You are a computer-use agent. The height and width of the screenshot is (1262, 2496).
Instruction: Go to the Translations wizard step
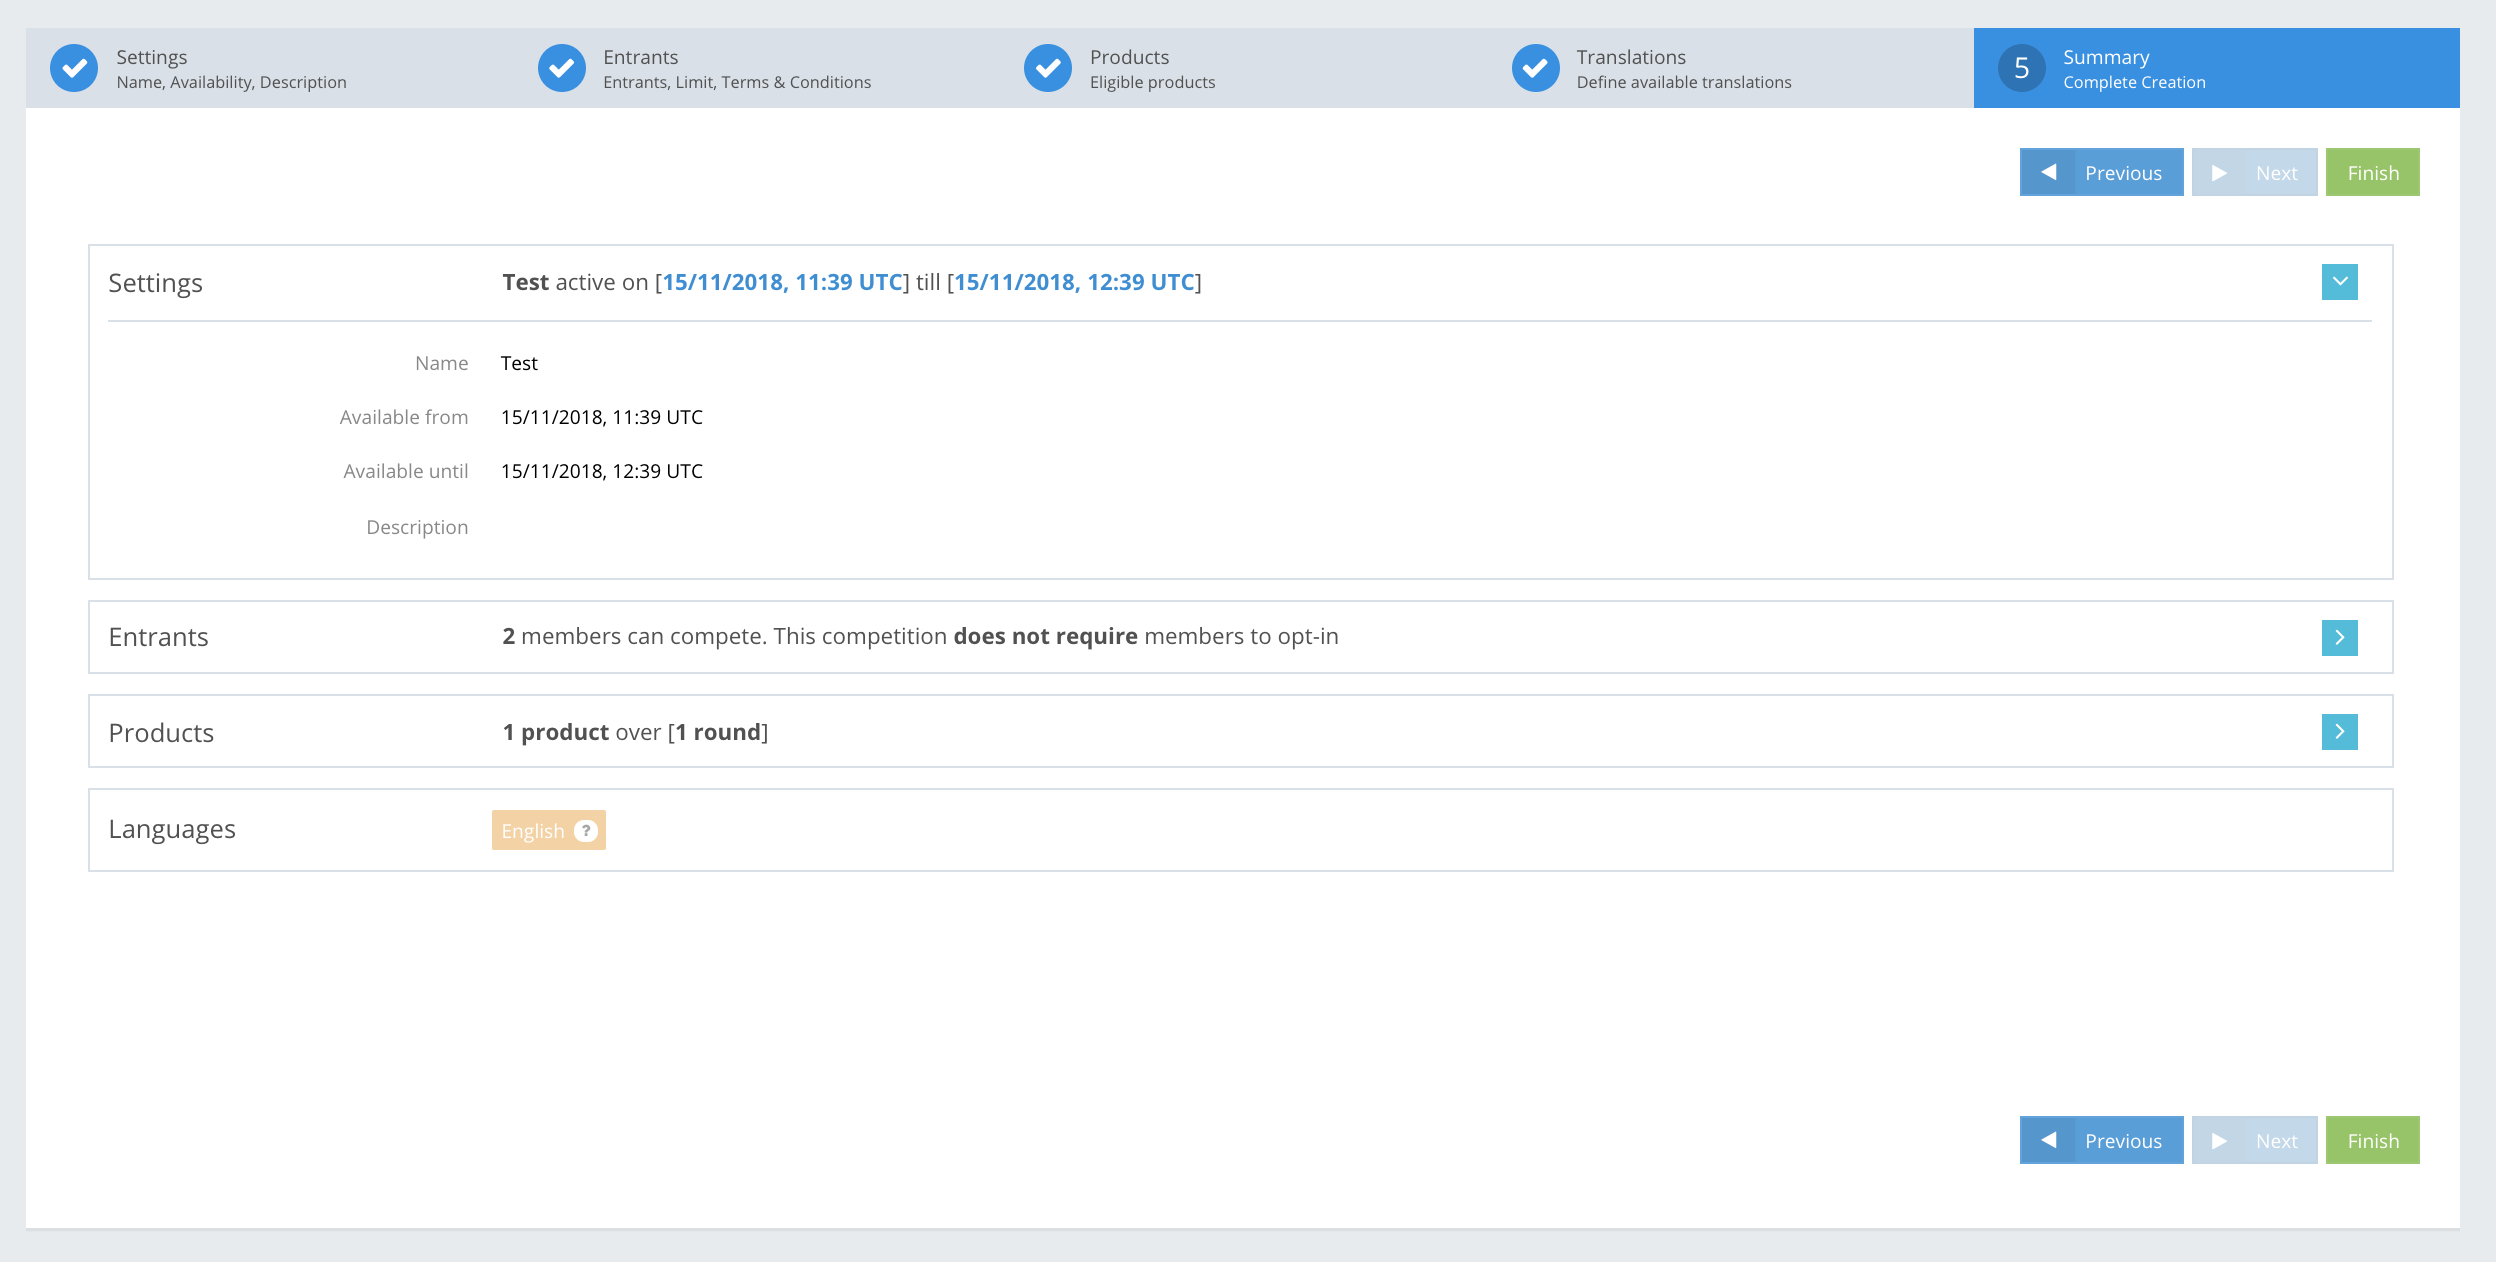coord(1730,68)
